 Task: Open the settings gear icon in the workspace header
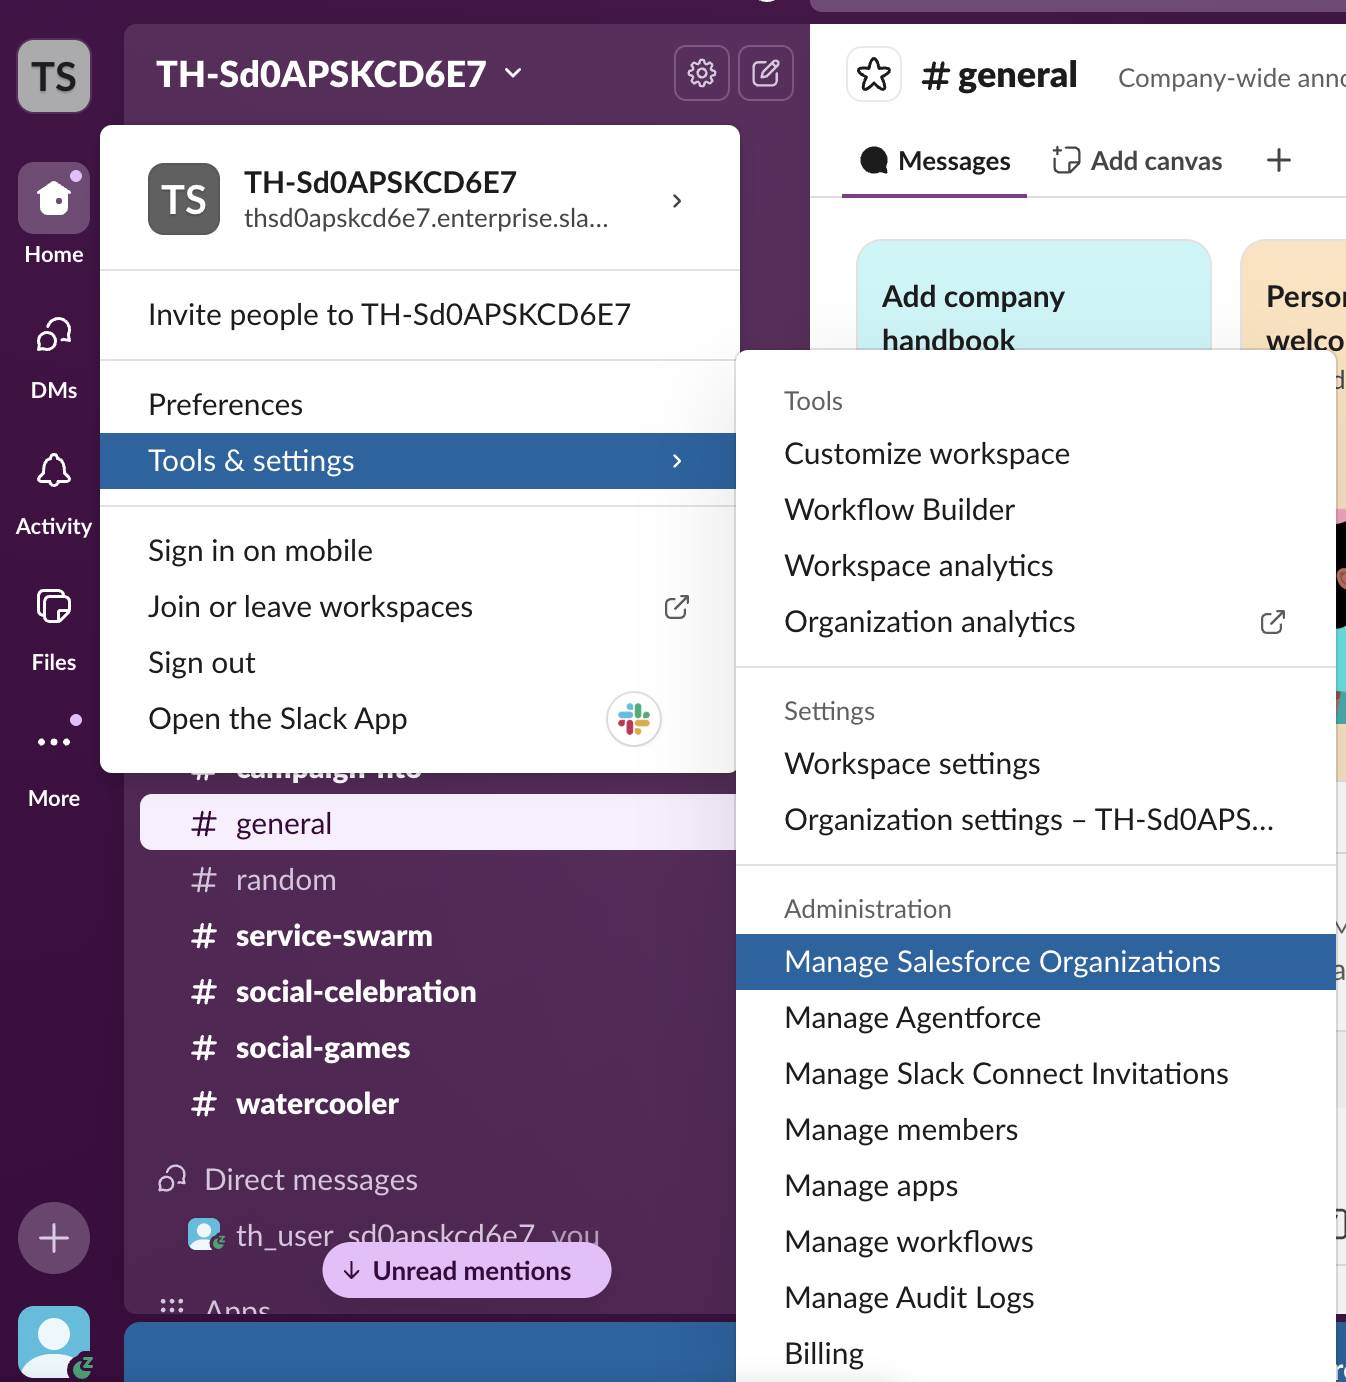pyautogui.click(x=702, y=73)
